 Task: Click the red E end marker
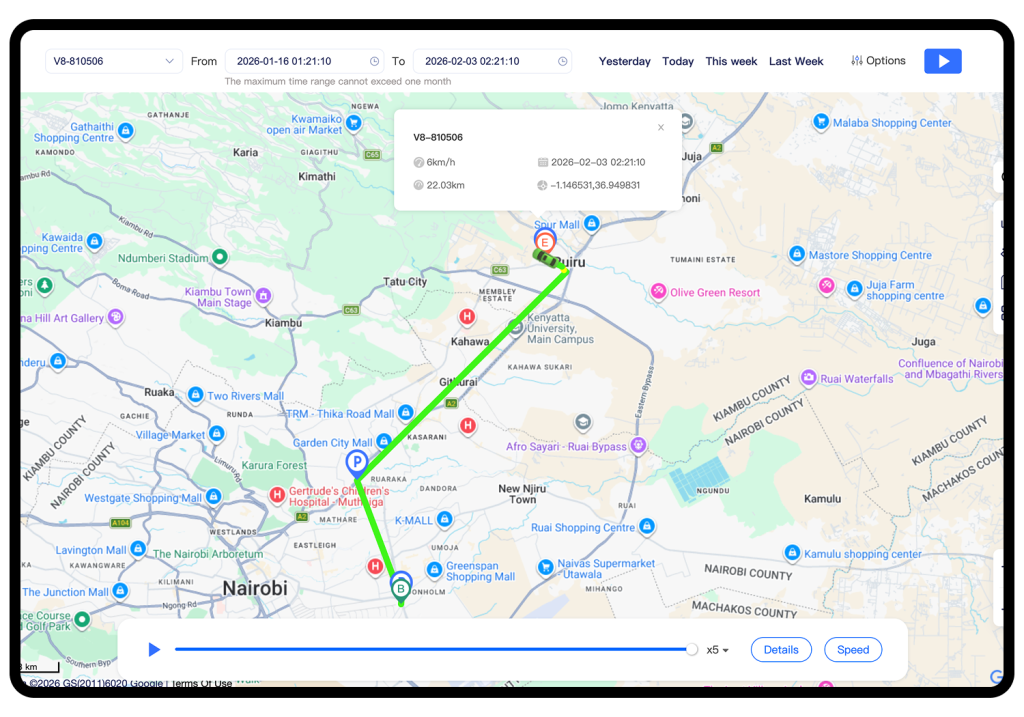(x=545, y=242)
